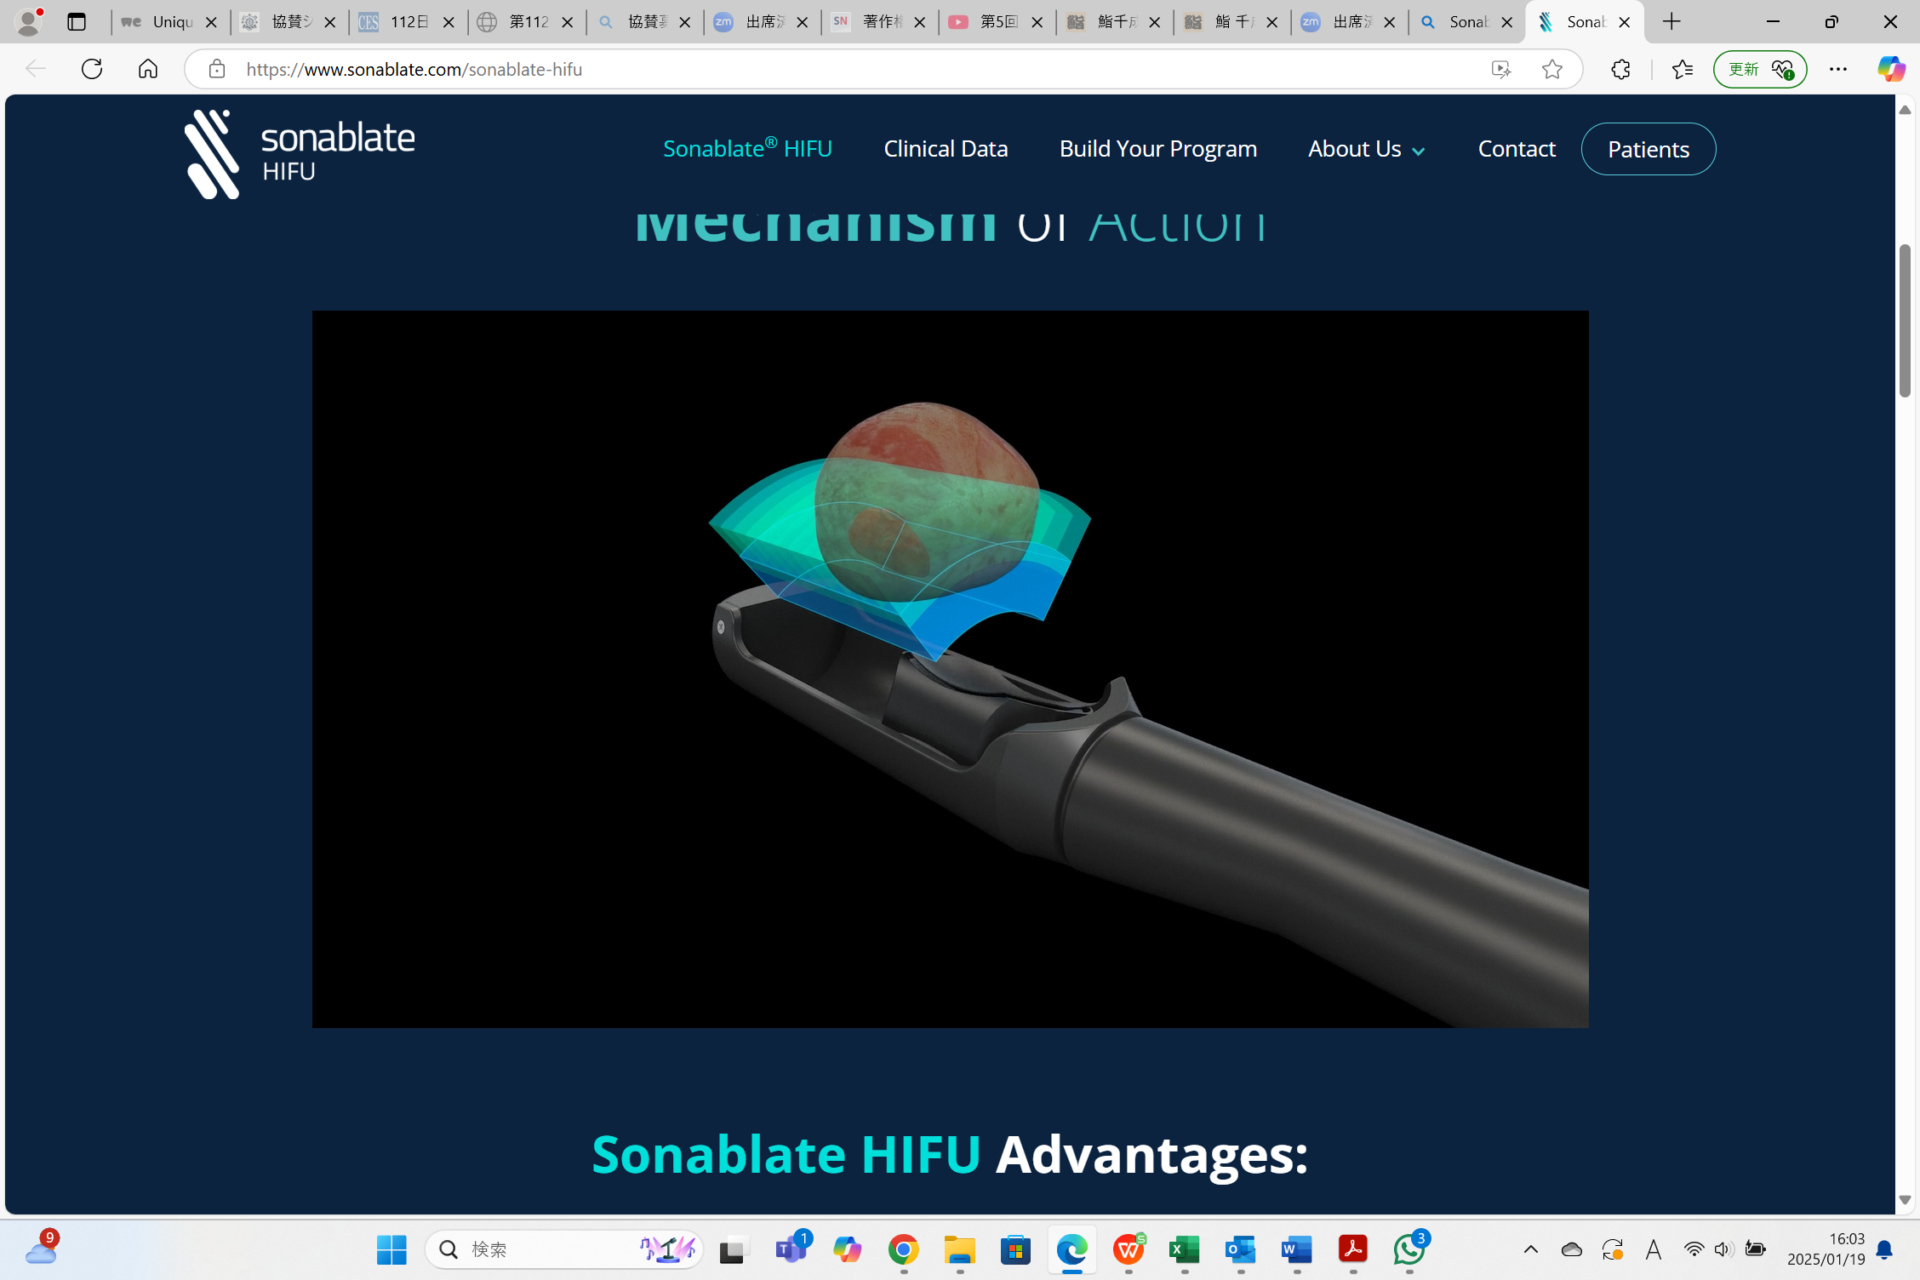This screenshot has width=1920, height=1280.
Task: Open Outlook from the taskbar
Action: tap(1241, 1249)
